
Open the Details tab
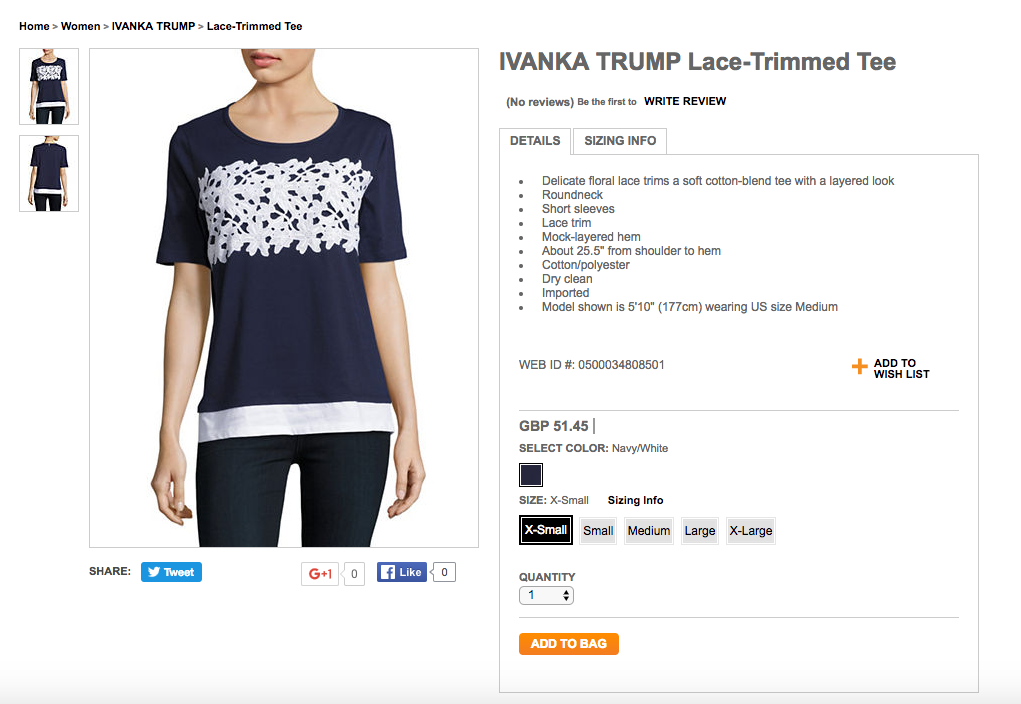coord(535,141)
